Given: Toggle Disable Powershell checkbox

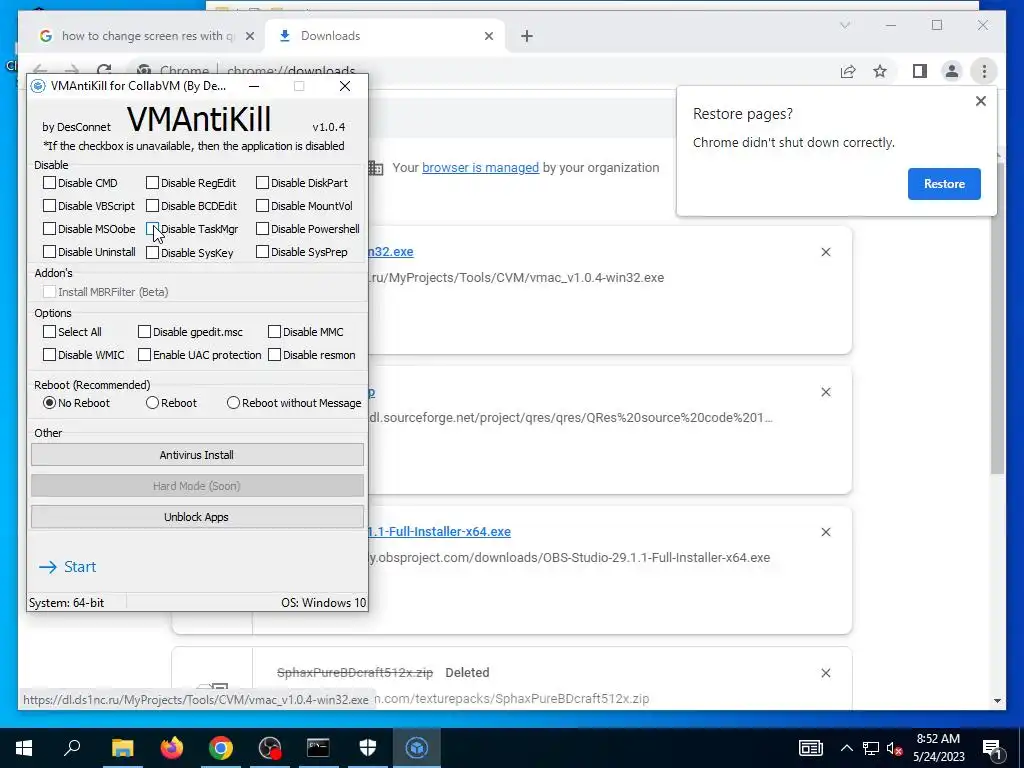Looking at the screenshot, I should 262,229.
